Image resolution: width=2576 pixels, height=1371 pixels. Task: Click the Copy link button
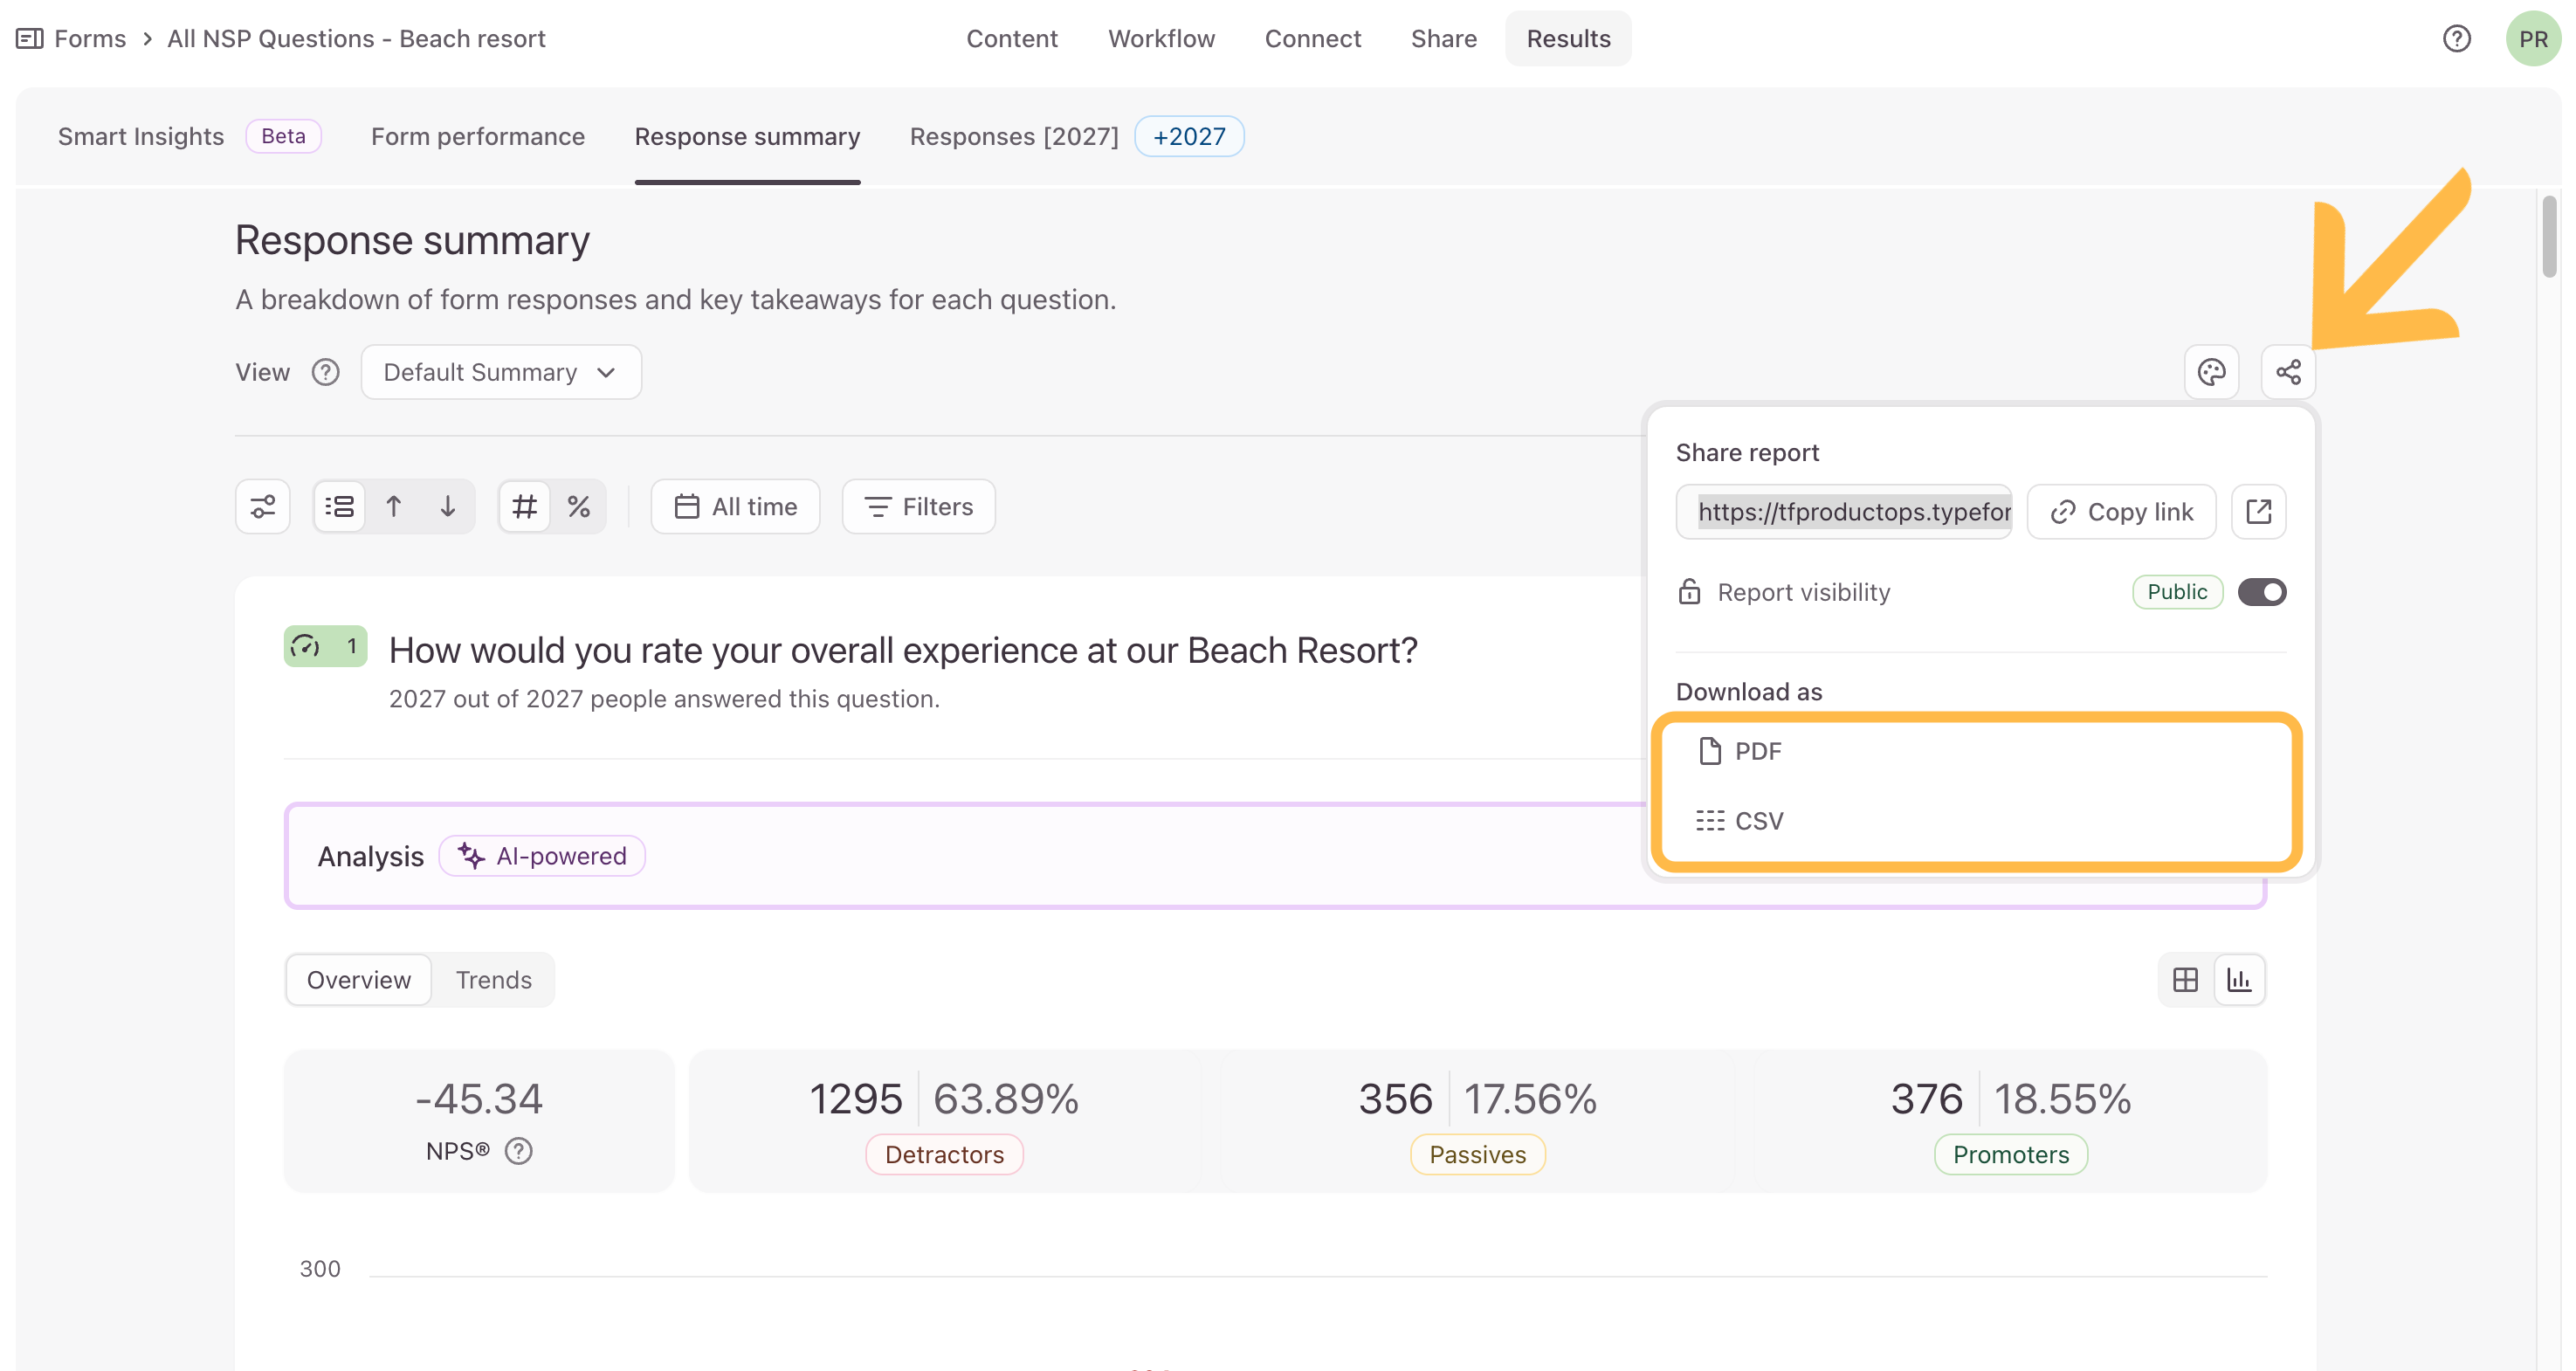click(2121, 512)
